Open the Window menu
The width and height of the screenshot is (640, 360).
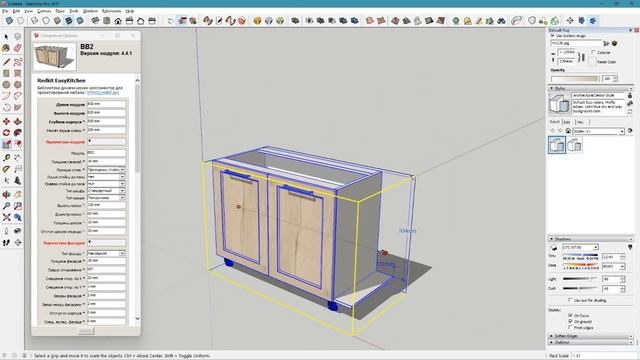[x=90, y=11]
